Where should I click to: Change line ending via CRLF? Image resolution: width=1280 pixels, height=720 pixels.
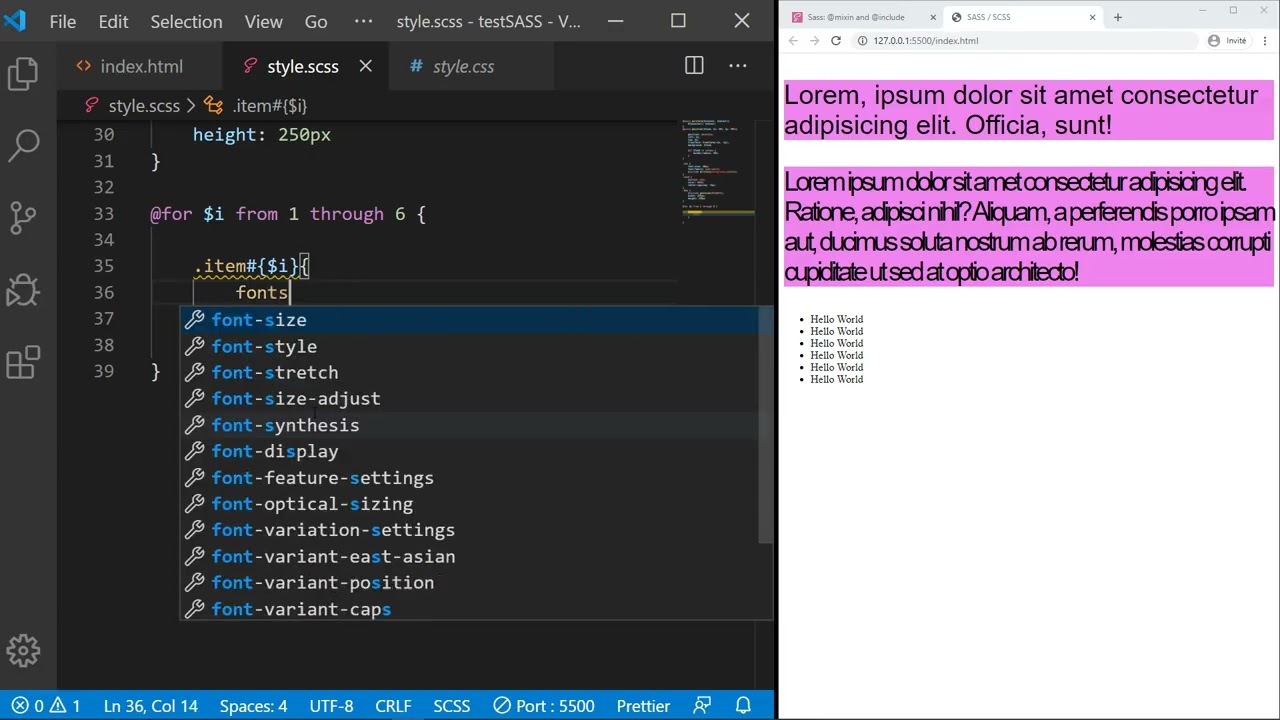point(393,706)
